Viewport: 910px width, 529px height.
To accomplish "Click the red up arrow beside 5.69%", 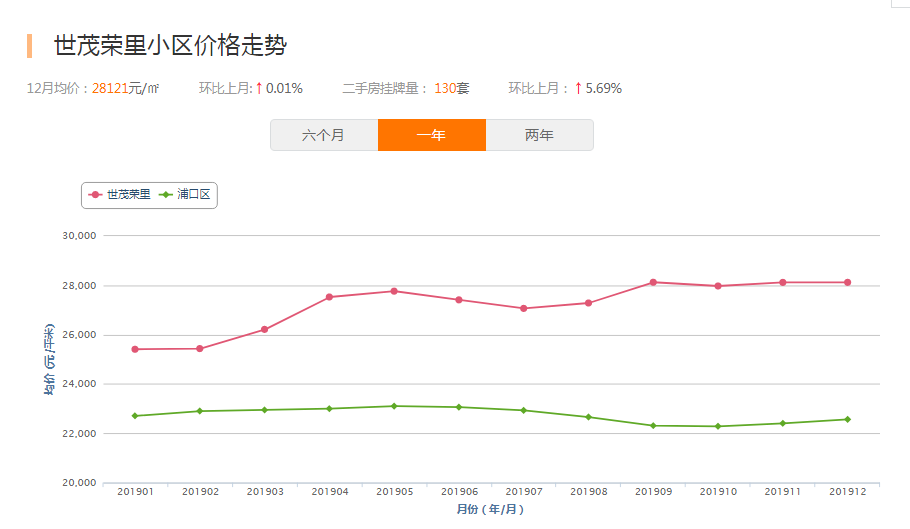I will 578,88.
